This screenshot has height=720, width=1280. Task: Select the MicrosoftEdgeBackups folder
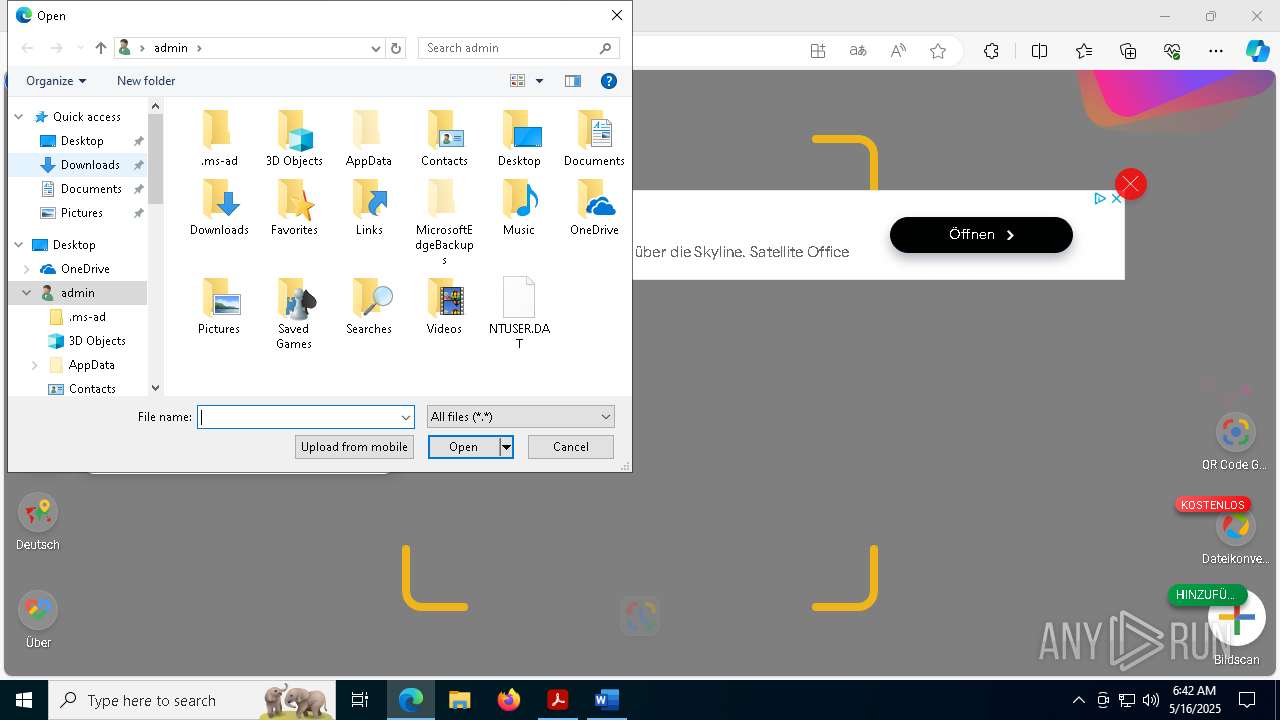coord(444,222)
